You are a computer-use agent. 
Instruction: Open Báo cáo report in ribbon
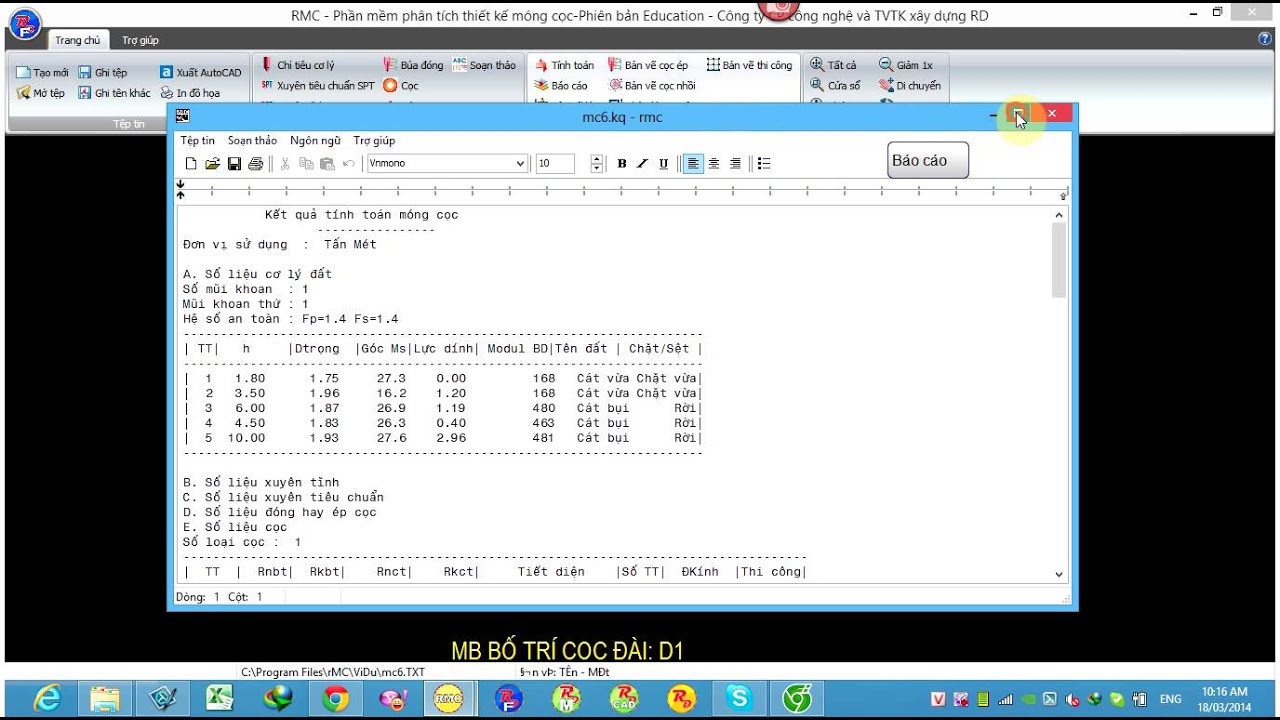click(561, 86)
